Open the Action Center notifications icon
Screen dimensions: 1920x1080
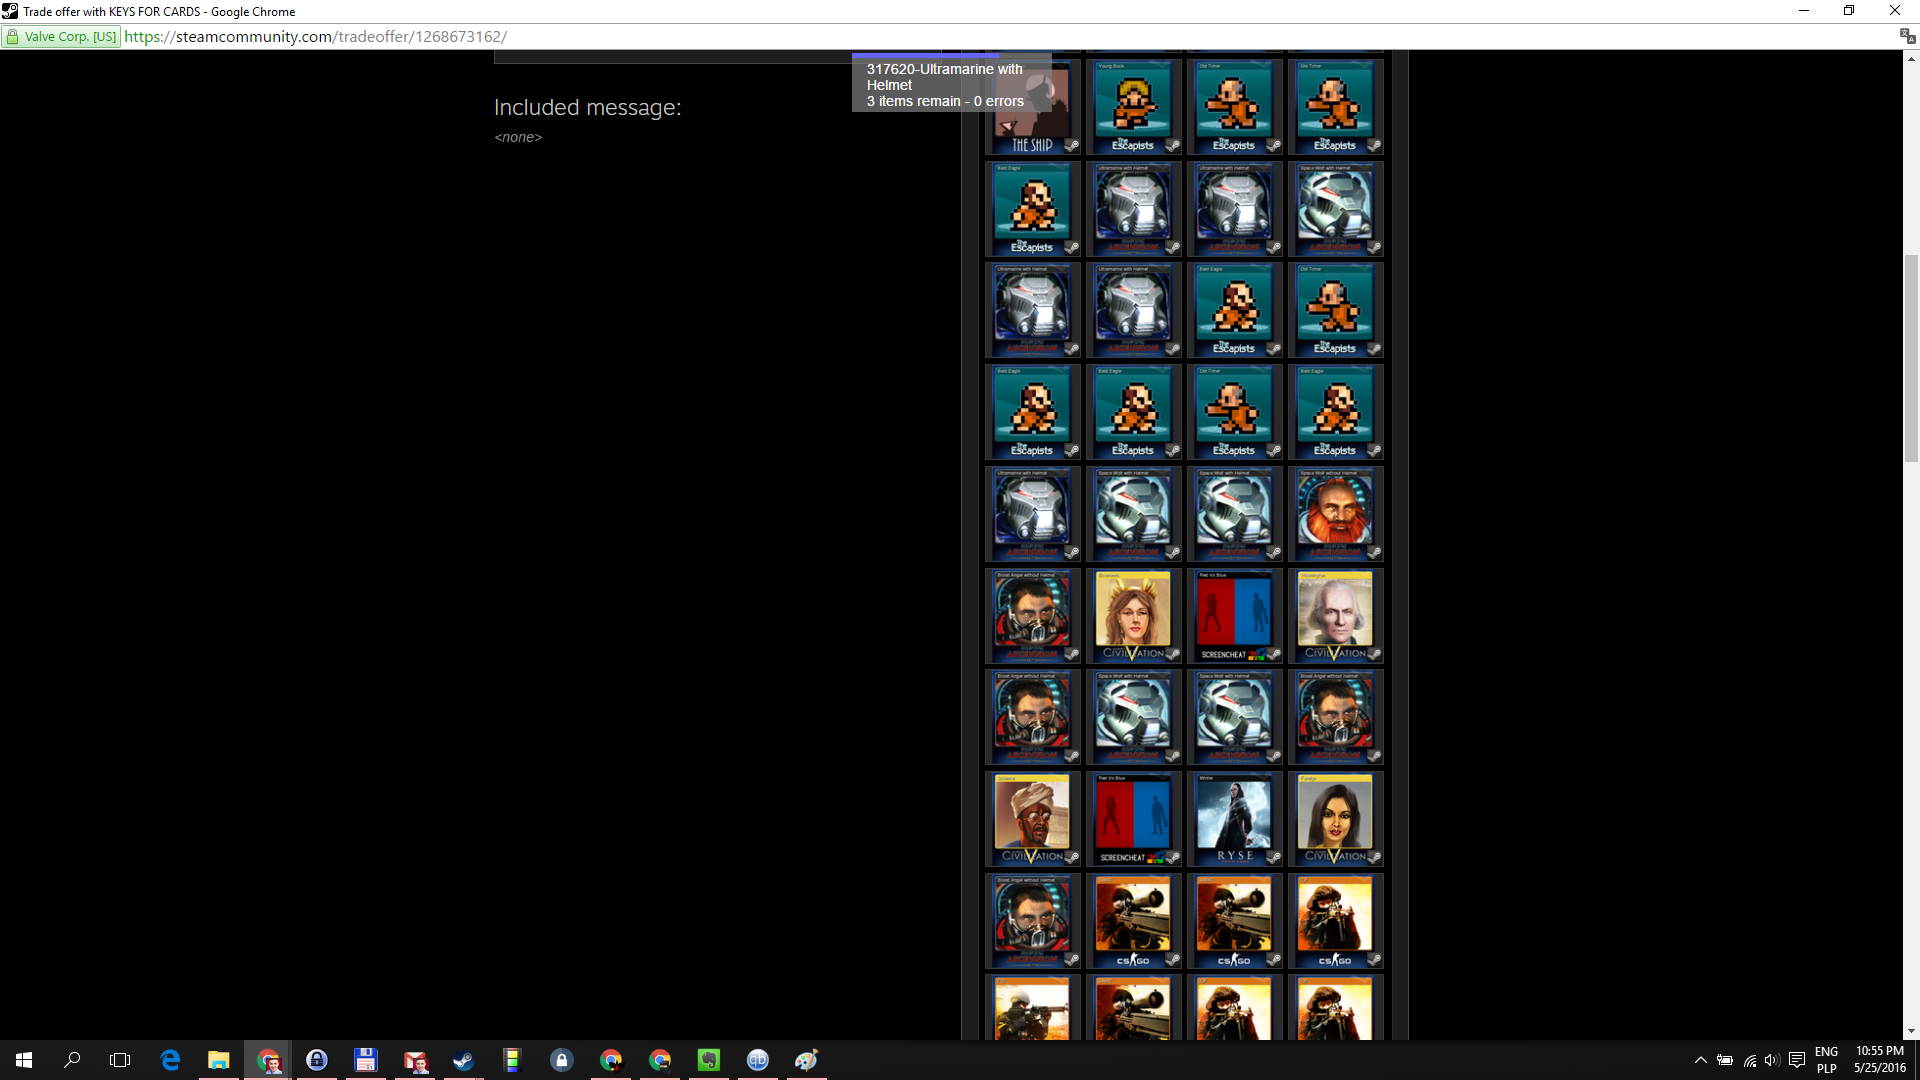[1797, 1060]
